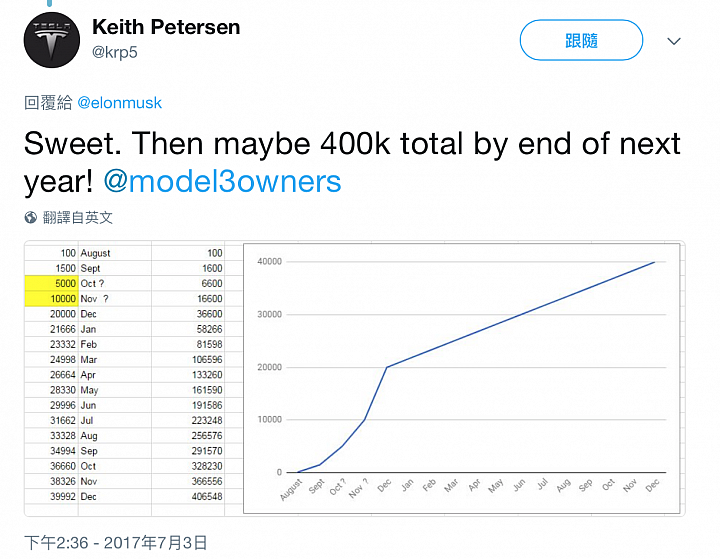Viewport: 720px width, 559px height.
Task: Open the @elonmusk reply mention
Action: click(119, 102)
